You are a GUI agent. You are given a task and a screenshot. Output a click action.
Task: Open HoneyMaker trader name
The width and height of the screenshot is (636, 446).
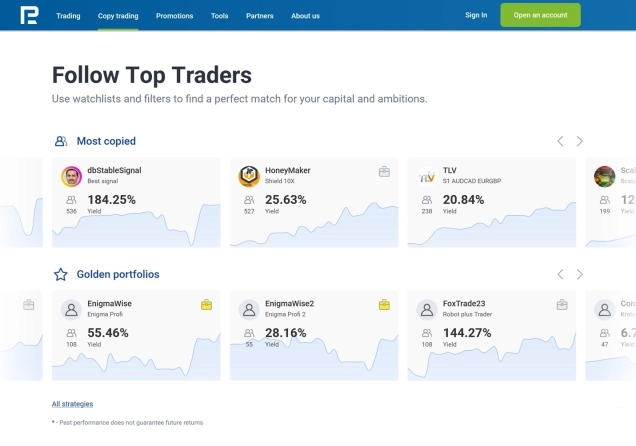[288, 170]
